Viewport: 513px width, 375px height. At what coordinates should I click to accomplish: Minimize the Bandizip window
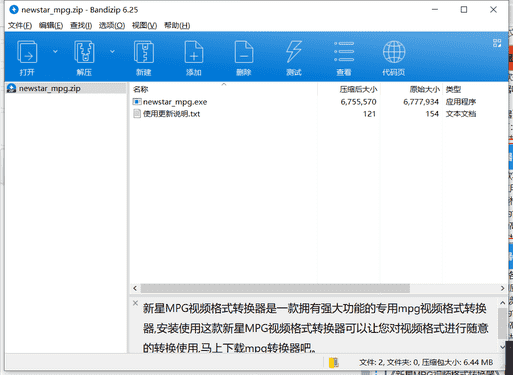click(435, 10)
